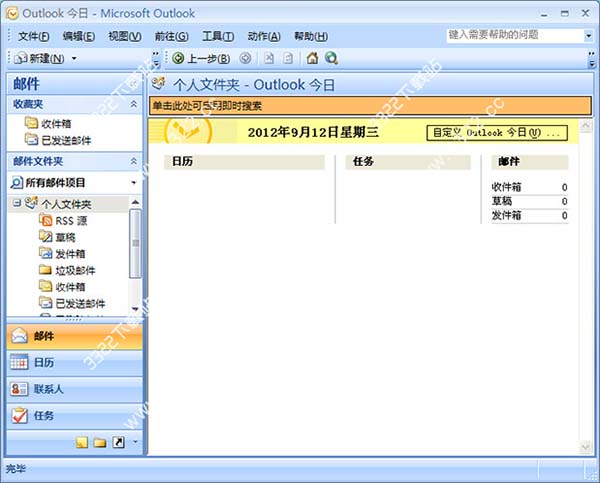Click the Mail (邮件) section header
The height and width of the screenshot is (483, 600).
coord(530,162)
